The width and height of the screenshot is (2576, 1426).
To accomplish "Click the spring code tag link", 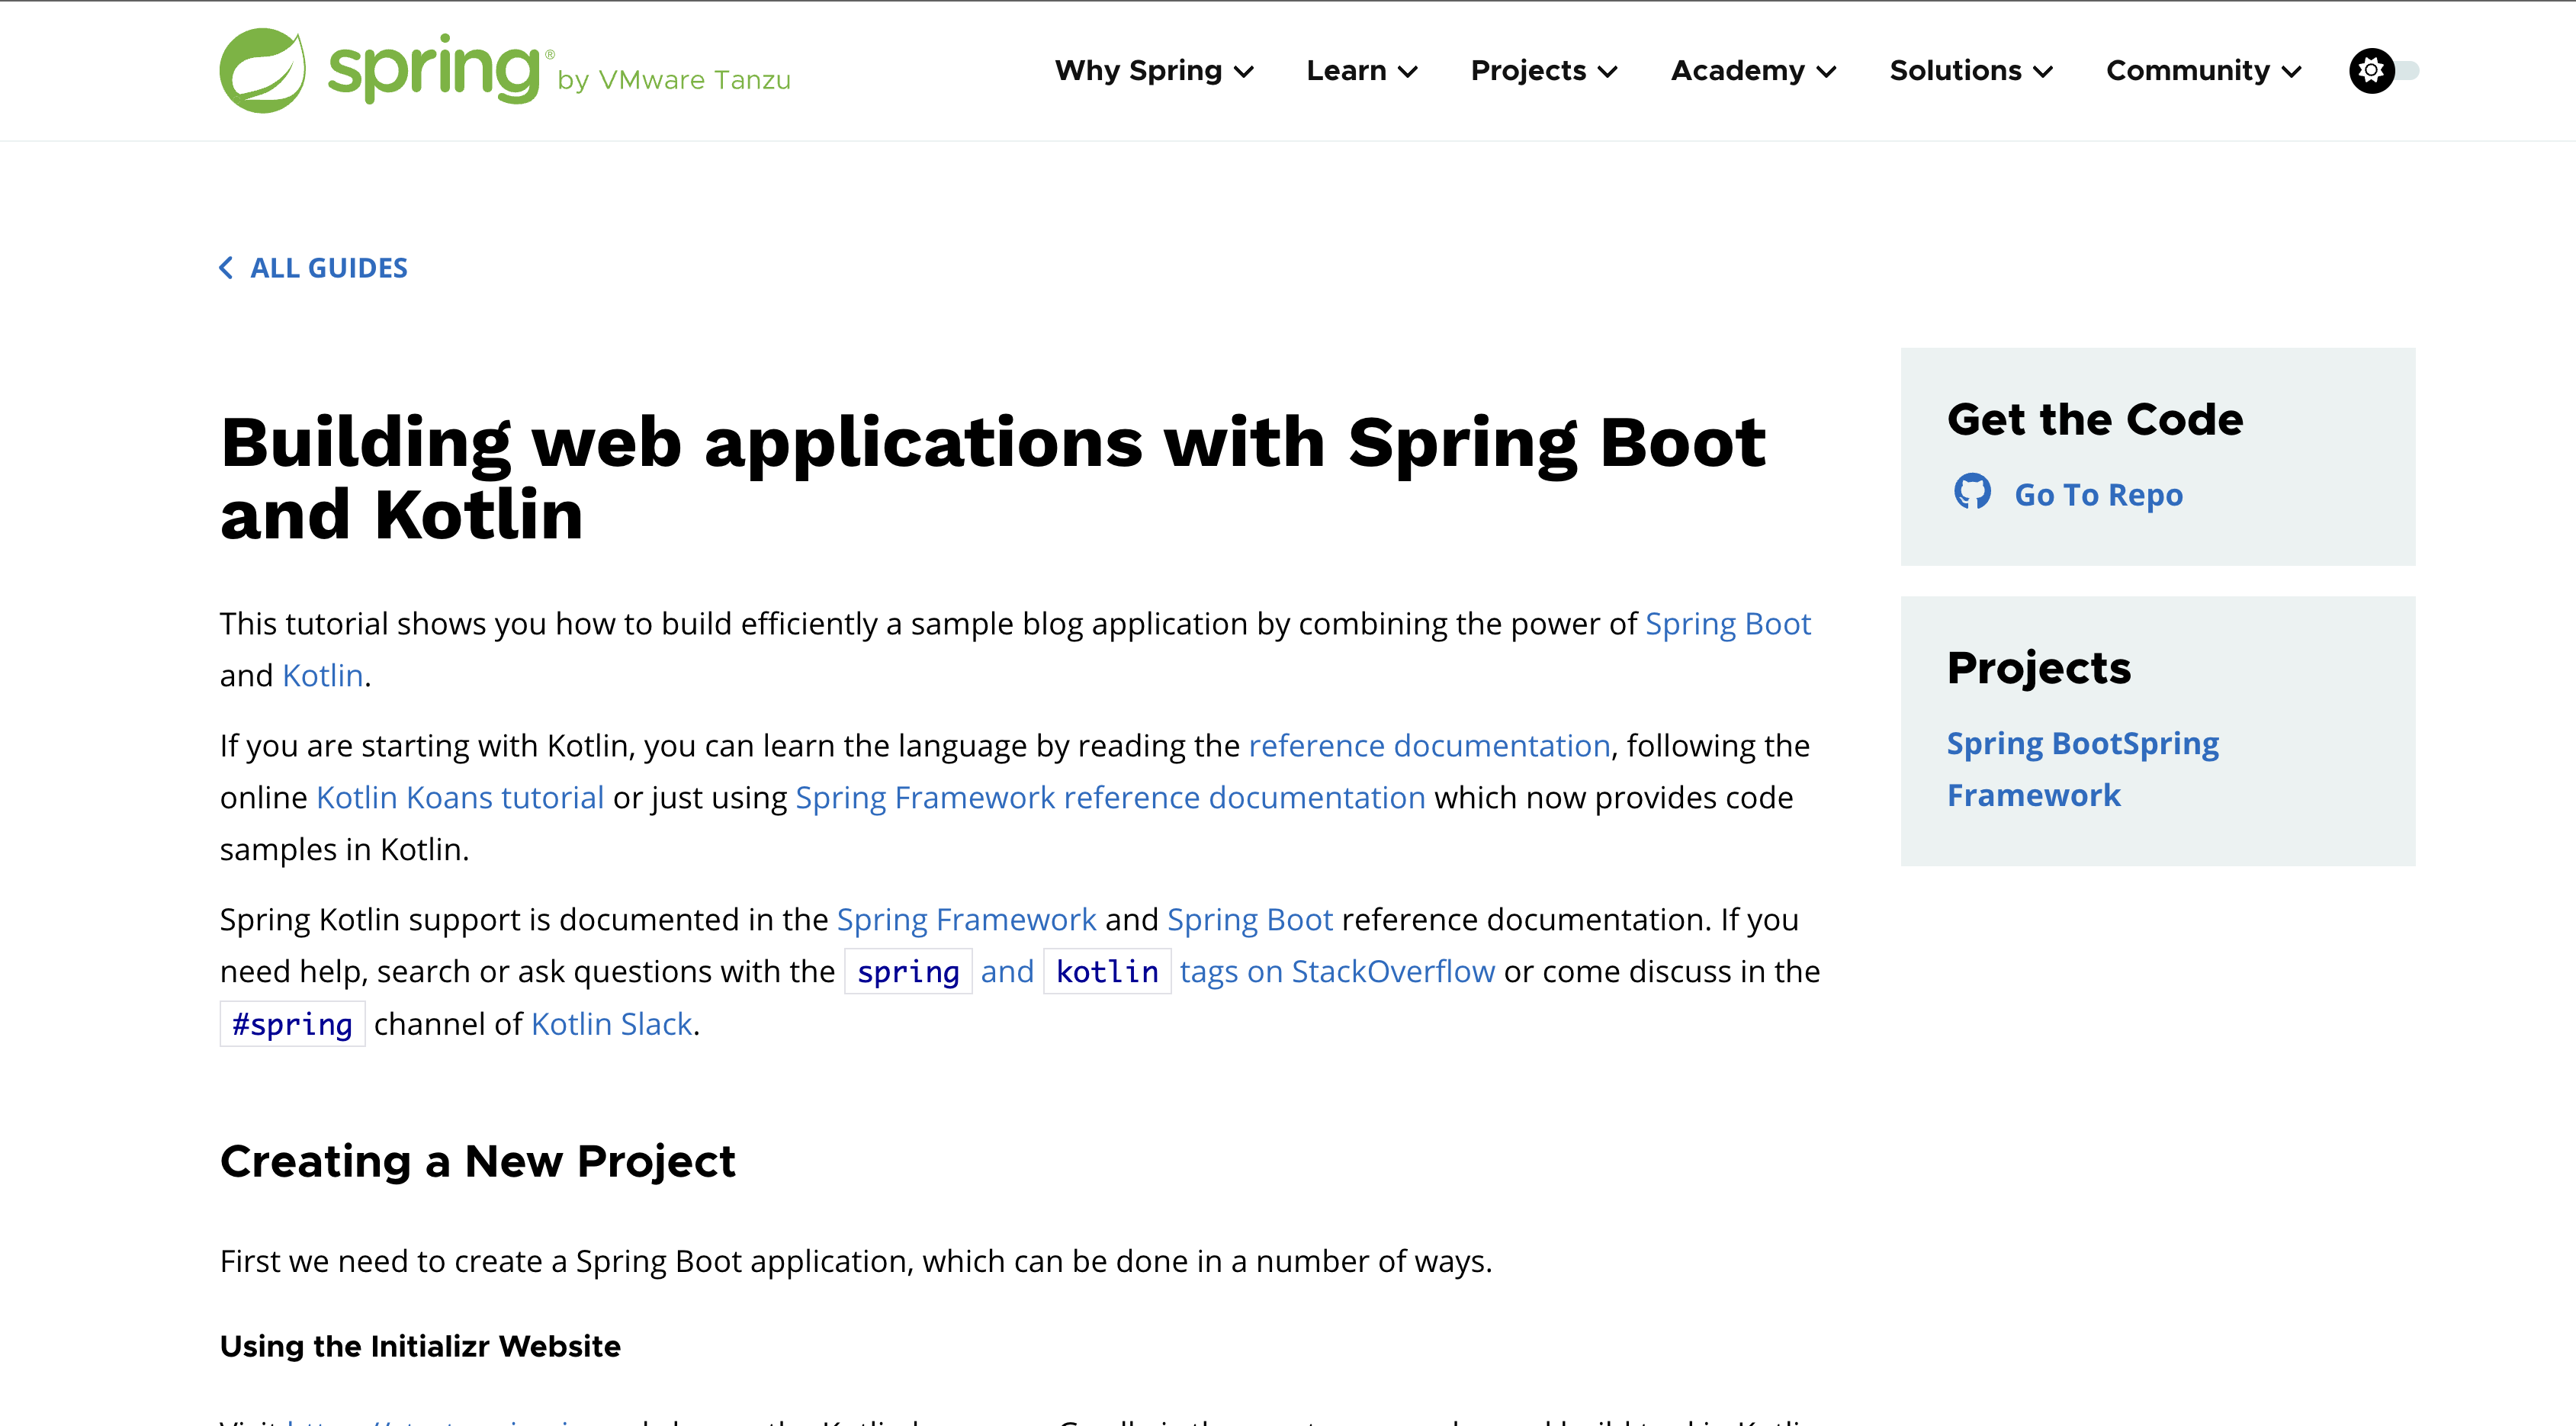I will 908,971.
